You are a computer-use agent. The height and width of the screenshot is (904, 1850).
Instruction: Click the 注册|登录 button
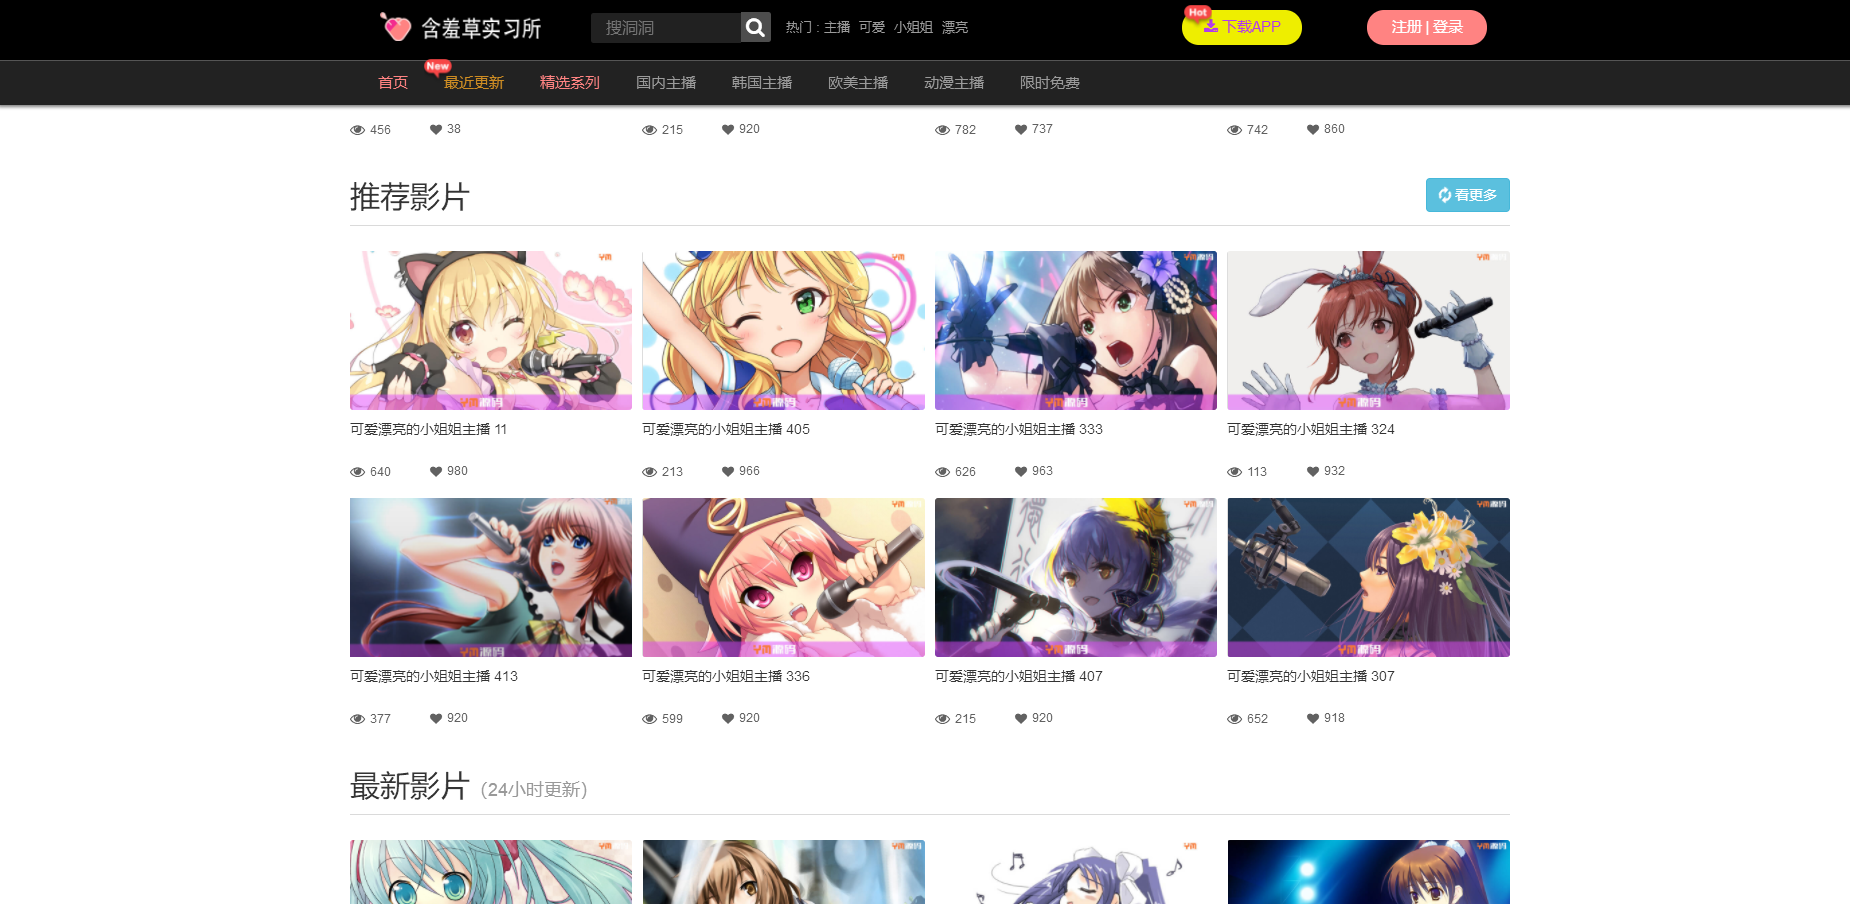(x=1427, y=27)
